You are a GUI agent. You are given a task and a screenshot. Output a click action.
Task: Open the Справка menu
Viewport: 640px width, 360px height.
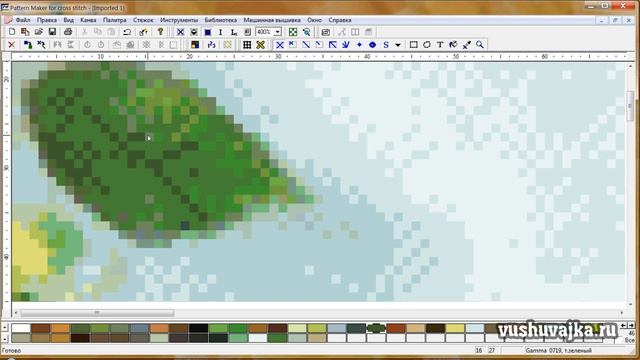click(340, 20)
